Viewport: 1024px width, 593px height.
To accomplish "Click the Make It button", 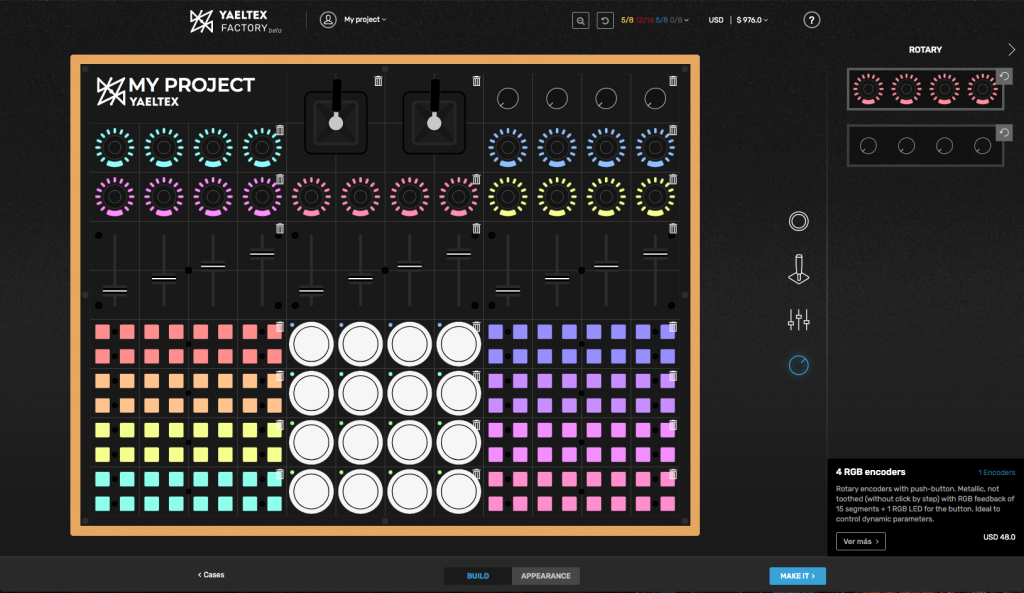I will point(797,576).
